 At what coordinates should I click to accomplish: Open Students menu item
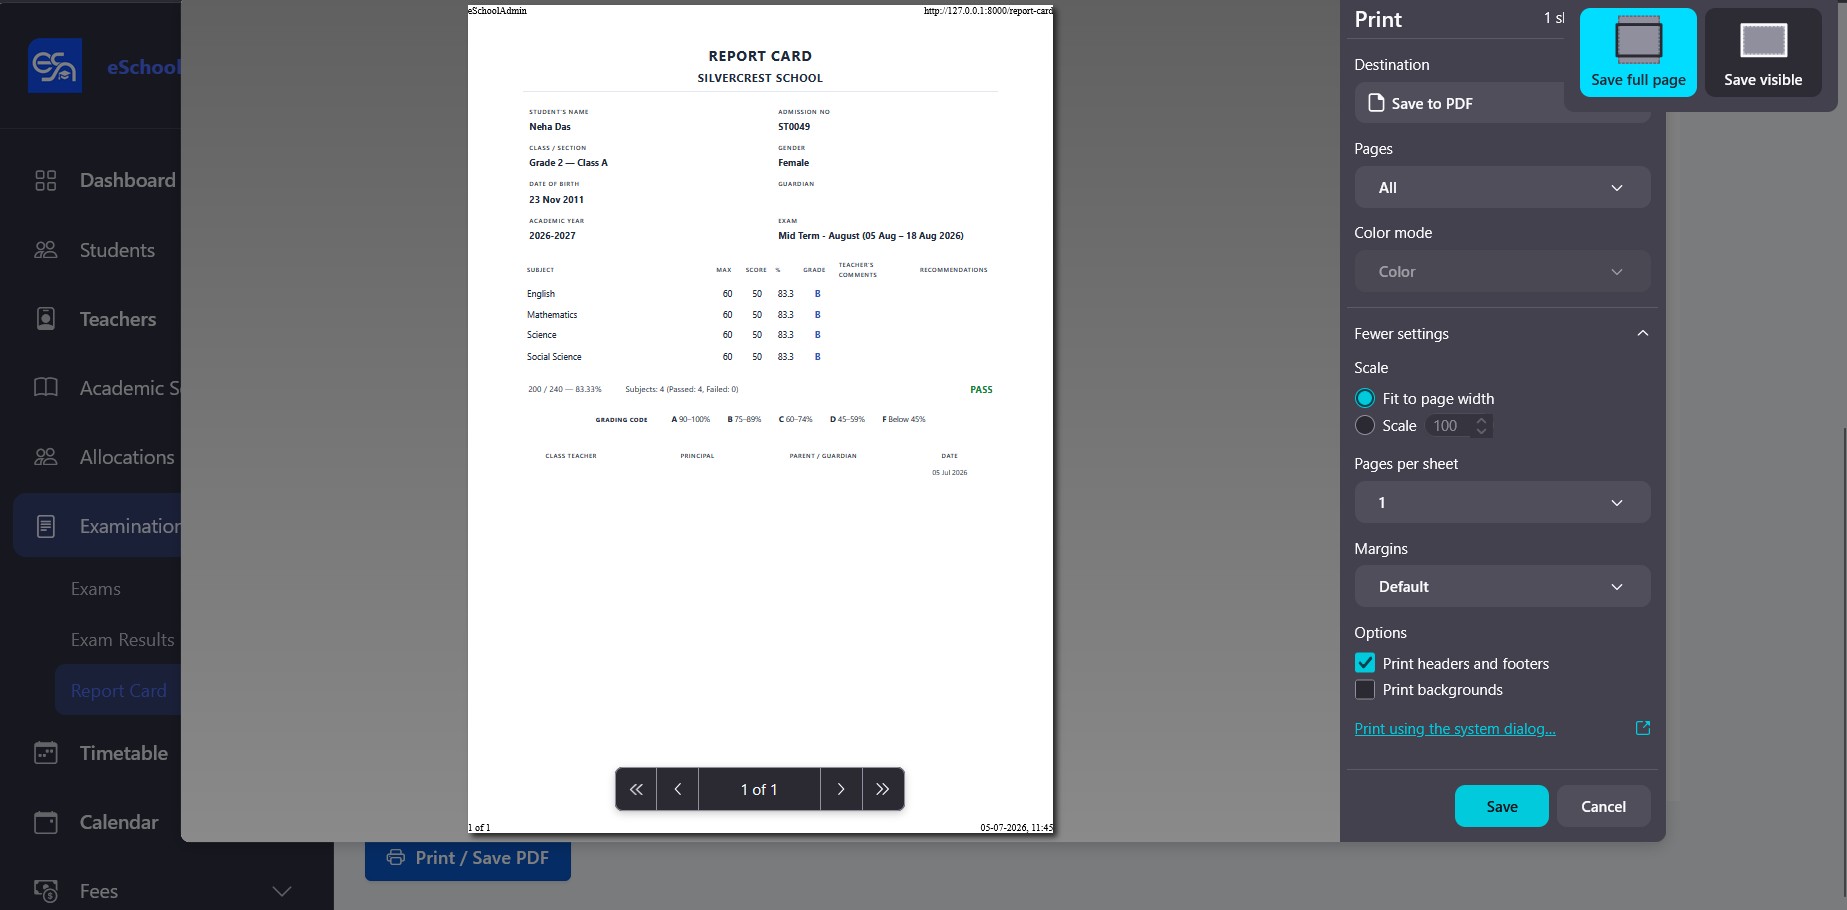coord(117,250)
